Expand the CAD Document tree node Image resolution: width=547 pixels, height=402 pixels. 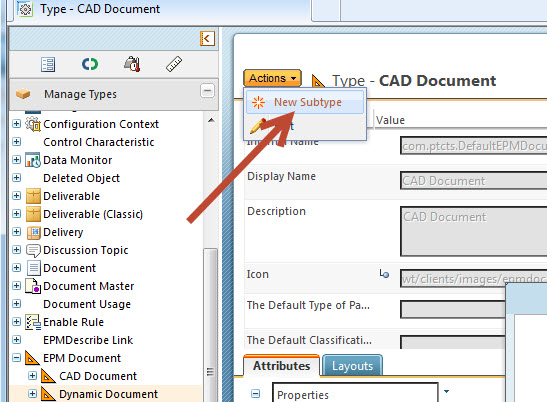pos(32,375)
